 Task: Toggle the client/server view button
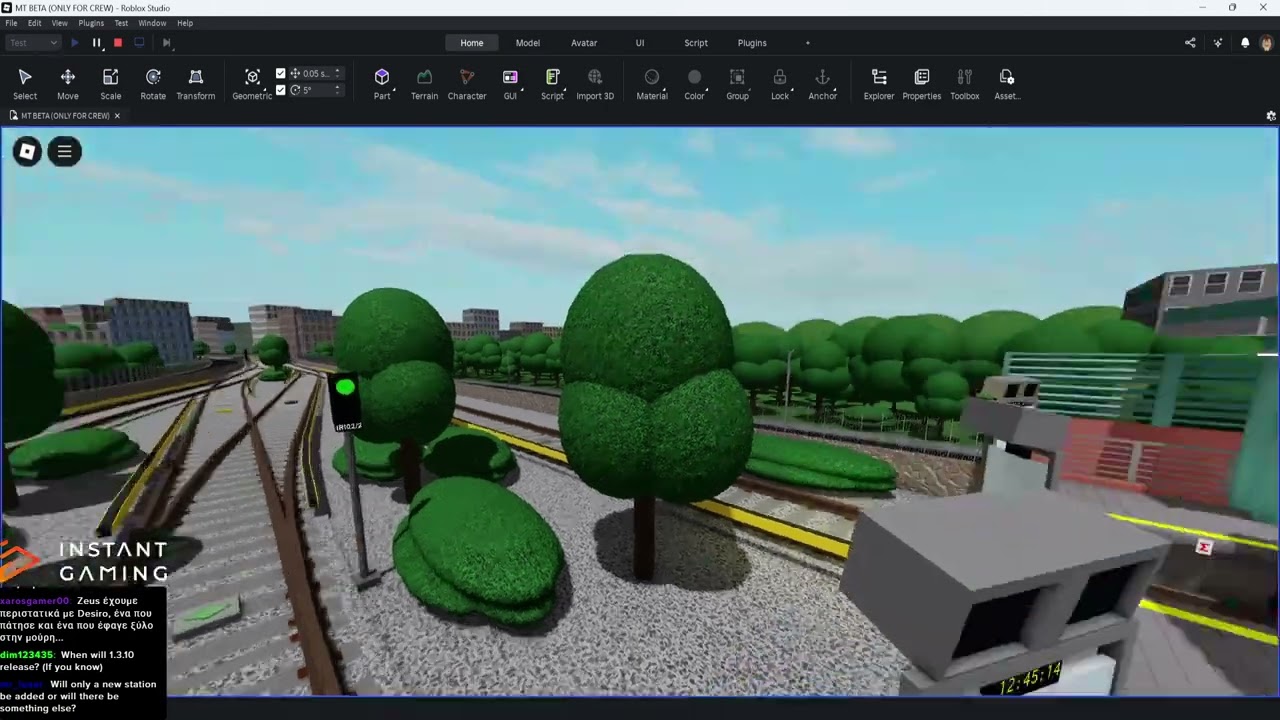coord(139,43)
